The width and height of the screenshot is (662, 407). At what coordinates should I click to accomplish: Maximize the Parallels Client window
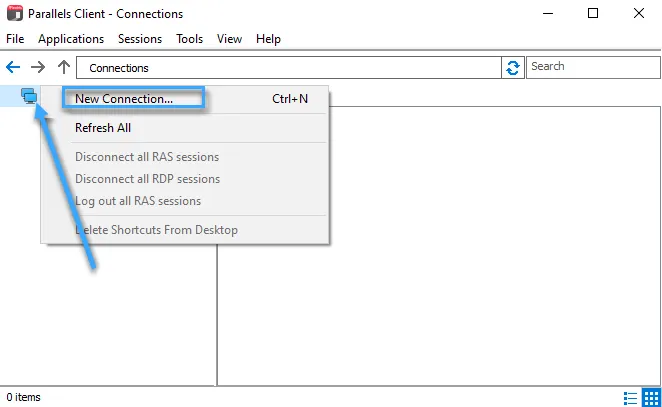coord(593,14)
